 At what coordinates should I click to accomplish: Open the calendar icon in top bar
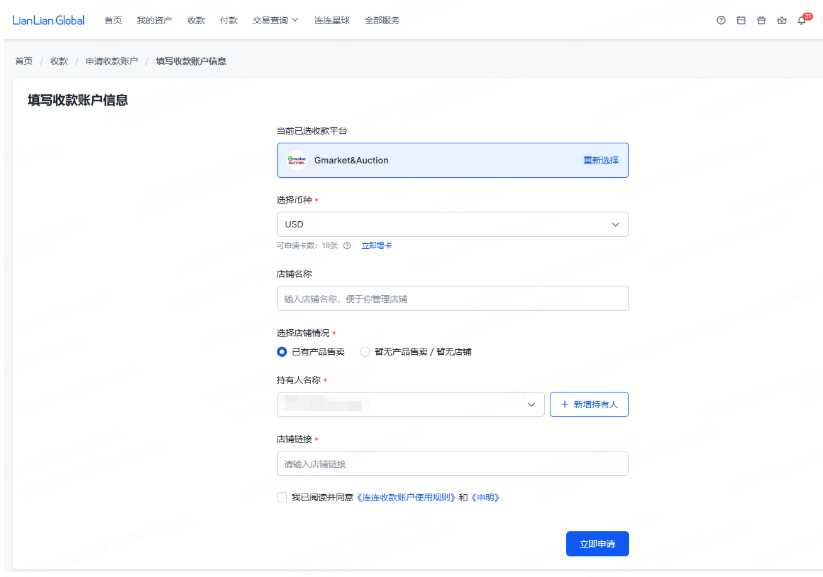coord(741,21)
